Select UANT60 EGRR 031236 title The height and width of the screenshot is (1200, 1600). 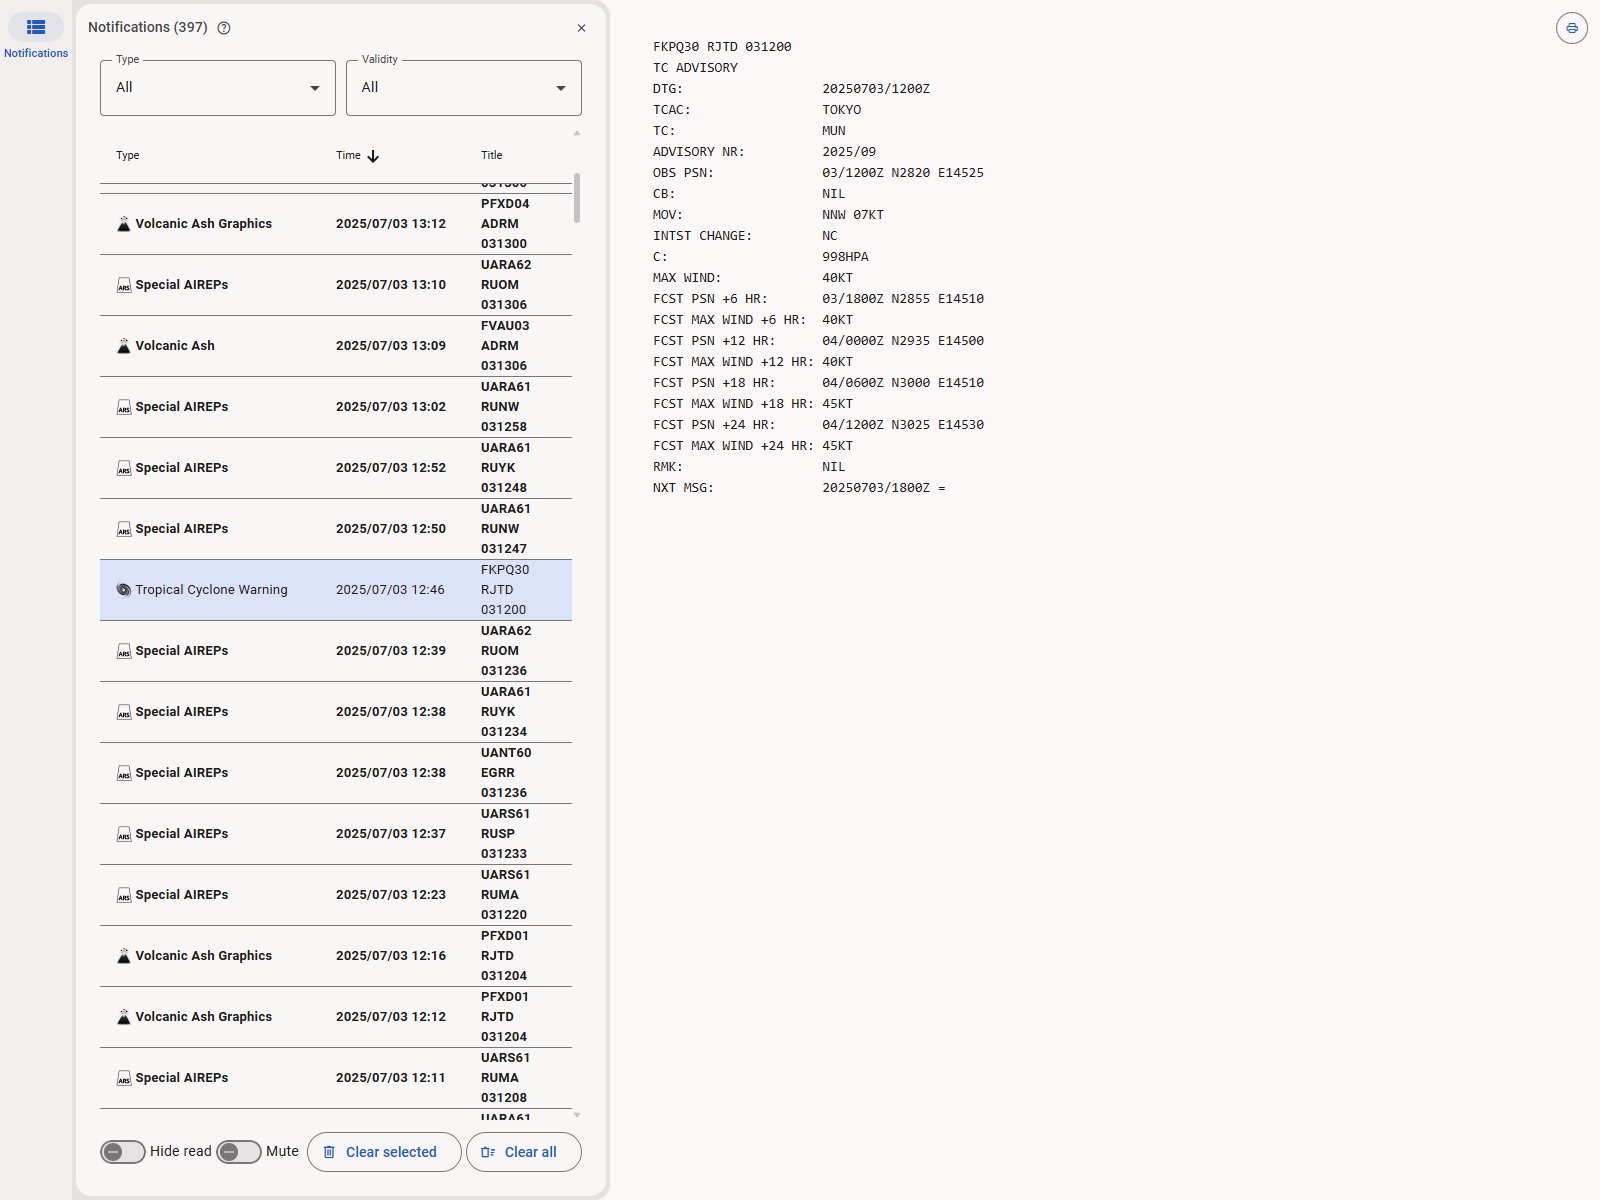[x=506, y=773]
